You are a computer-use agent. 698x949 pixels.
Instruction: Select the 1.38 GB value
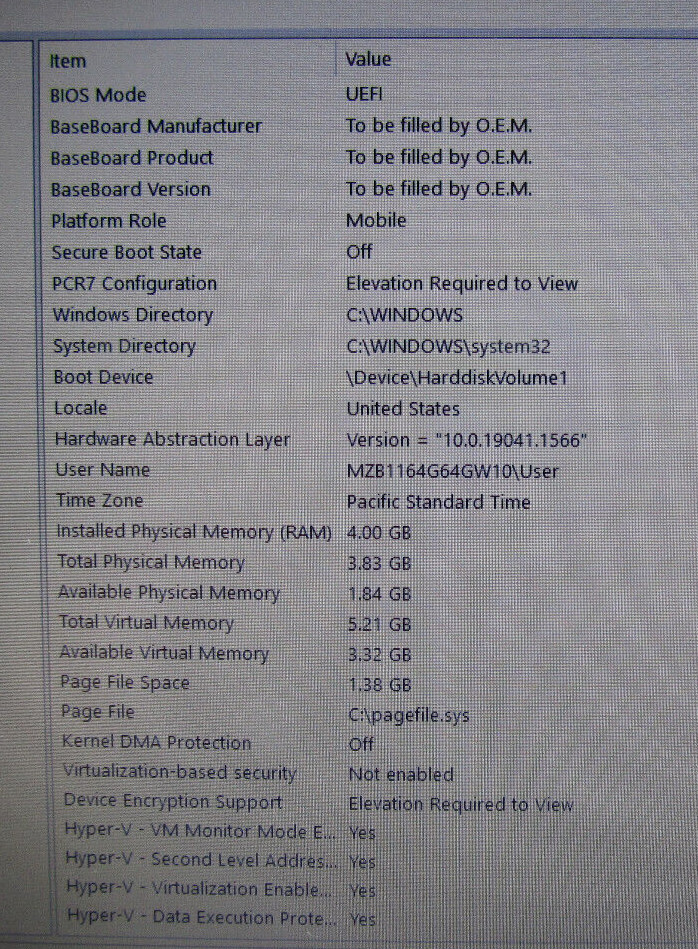(380, 685)
